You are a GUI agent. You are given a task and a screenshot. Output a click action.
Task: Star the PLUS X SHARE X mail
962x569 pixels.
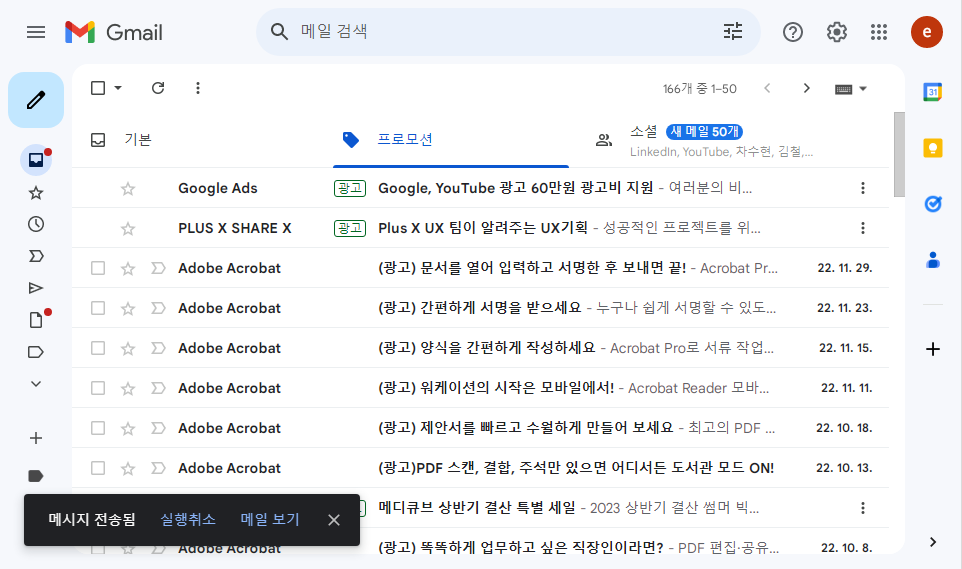point(128,229)
